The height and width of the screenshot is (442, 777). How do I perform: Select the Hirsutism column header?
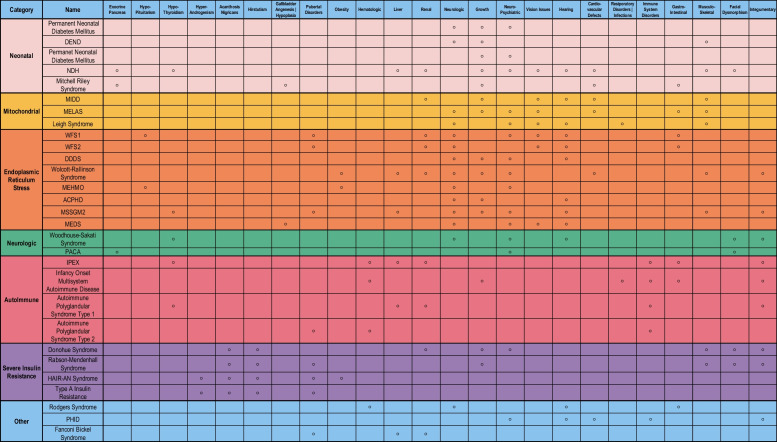coord(258,9)
